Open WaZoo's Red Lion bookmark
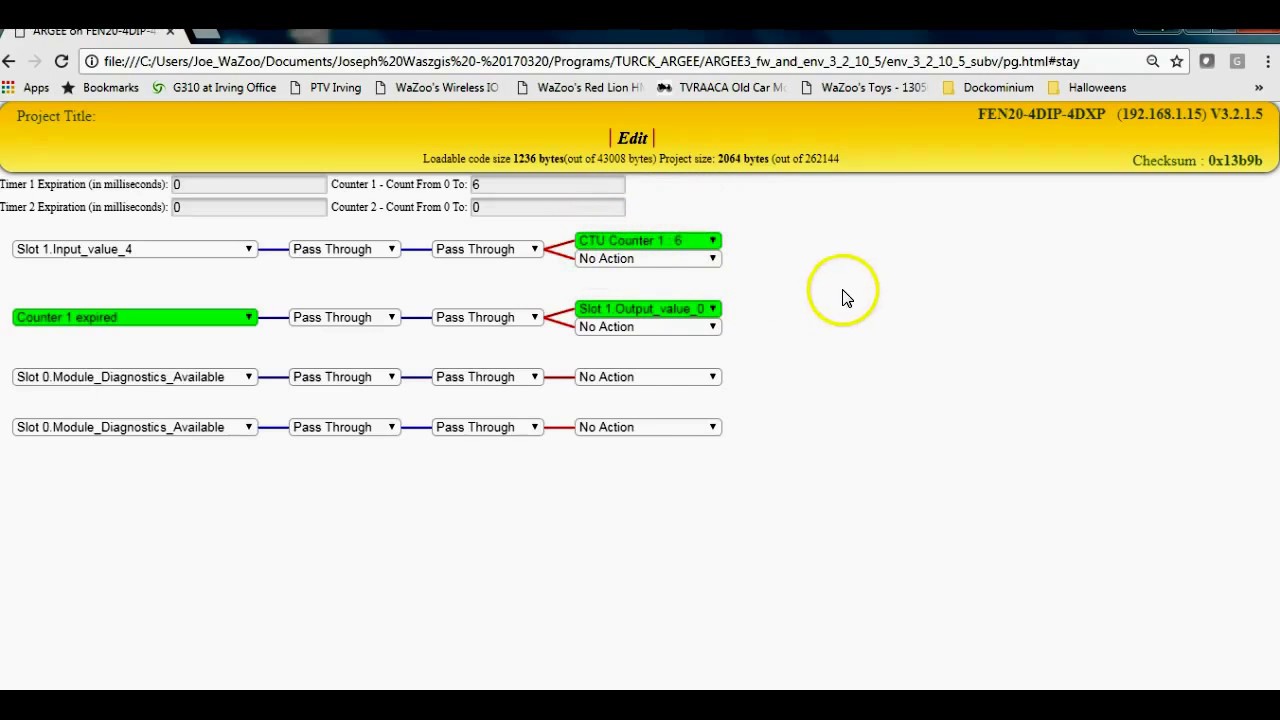This screenshot has width=1280, height=720. pos(580,88)
